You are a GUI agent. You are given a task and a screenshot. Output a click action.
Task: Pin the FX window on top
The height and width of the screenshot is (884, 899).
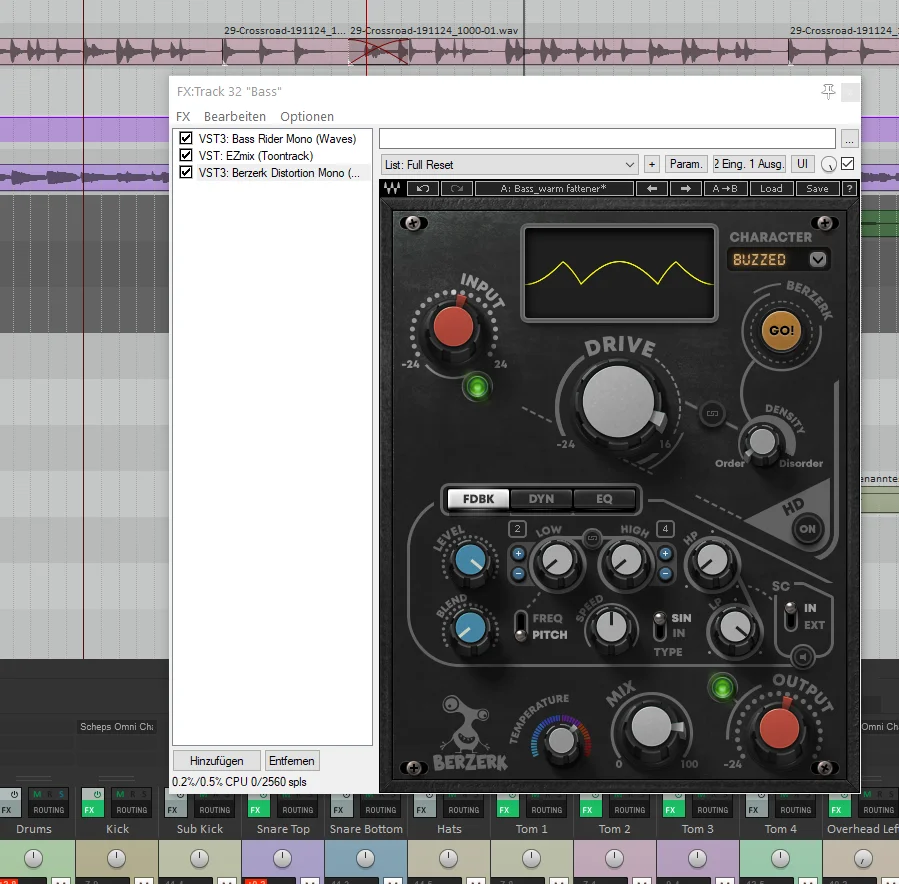[x=828, y=91]
